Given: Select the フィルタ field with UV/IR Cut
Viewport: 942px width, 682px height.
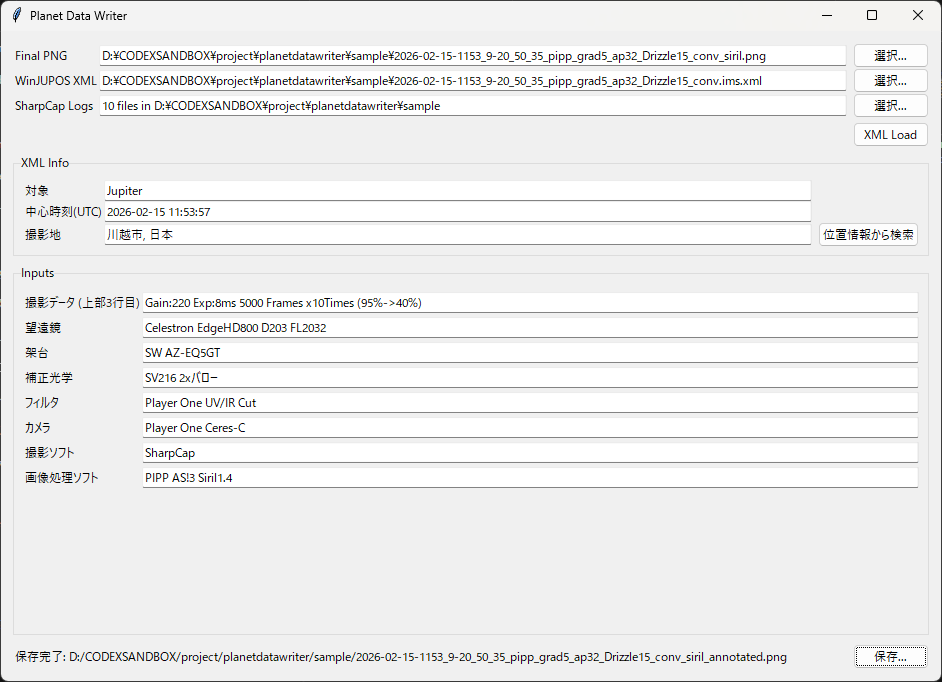Looking at the screenshot, I should click(x=530, y=402).
